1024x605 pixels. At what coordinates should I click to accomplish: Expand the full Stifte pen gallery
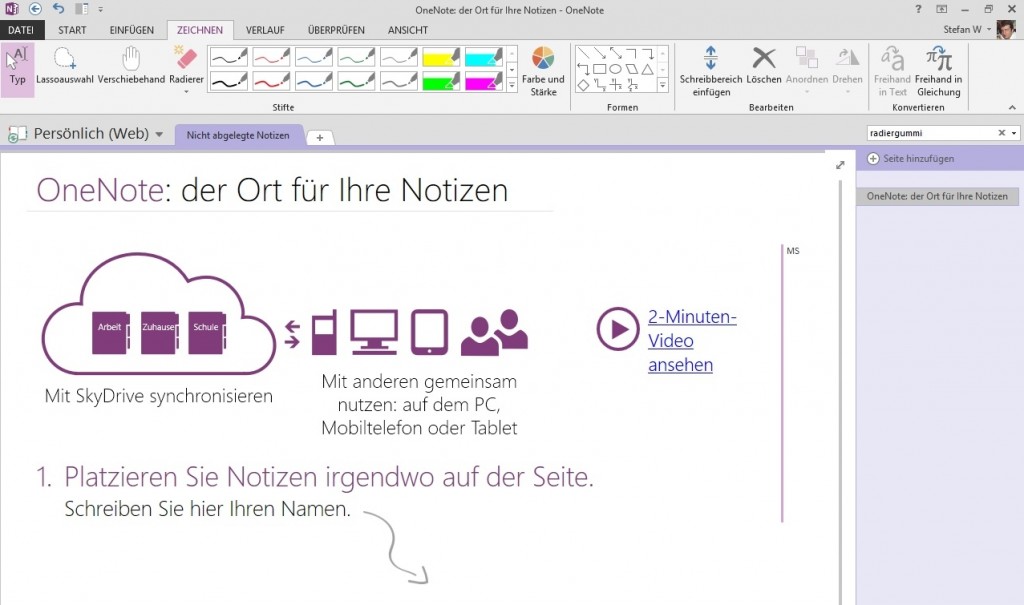pos(512,85)
